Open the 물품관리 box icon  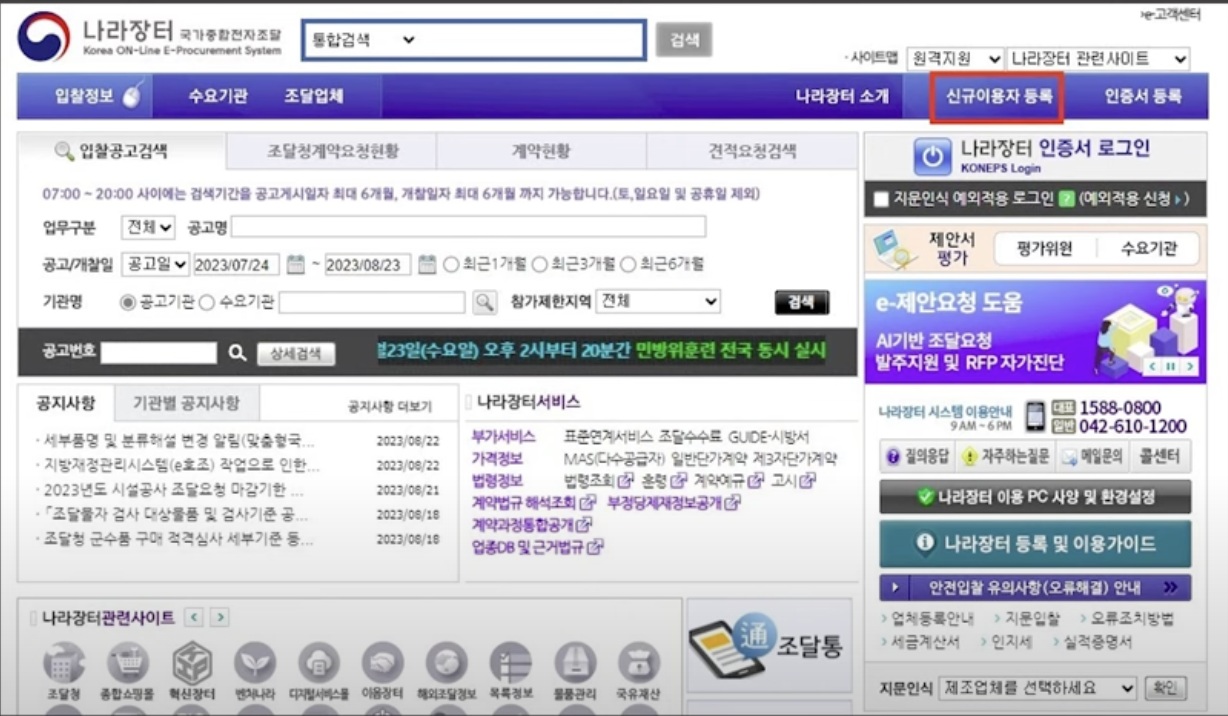click(575, 663)
